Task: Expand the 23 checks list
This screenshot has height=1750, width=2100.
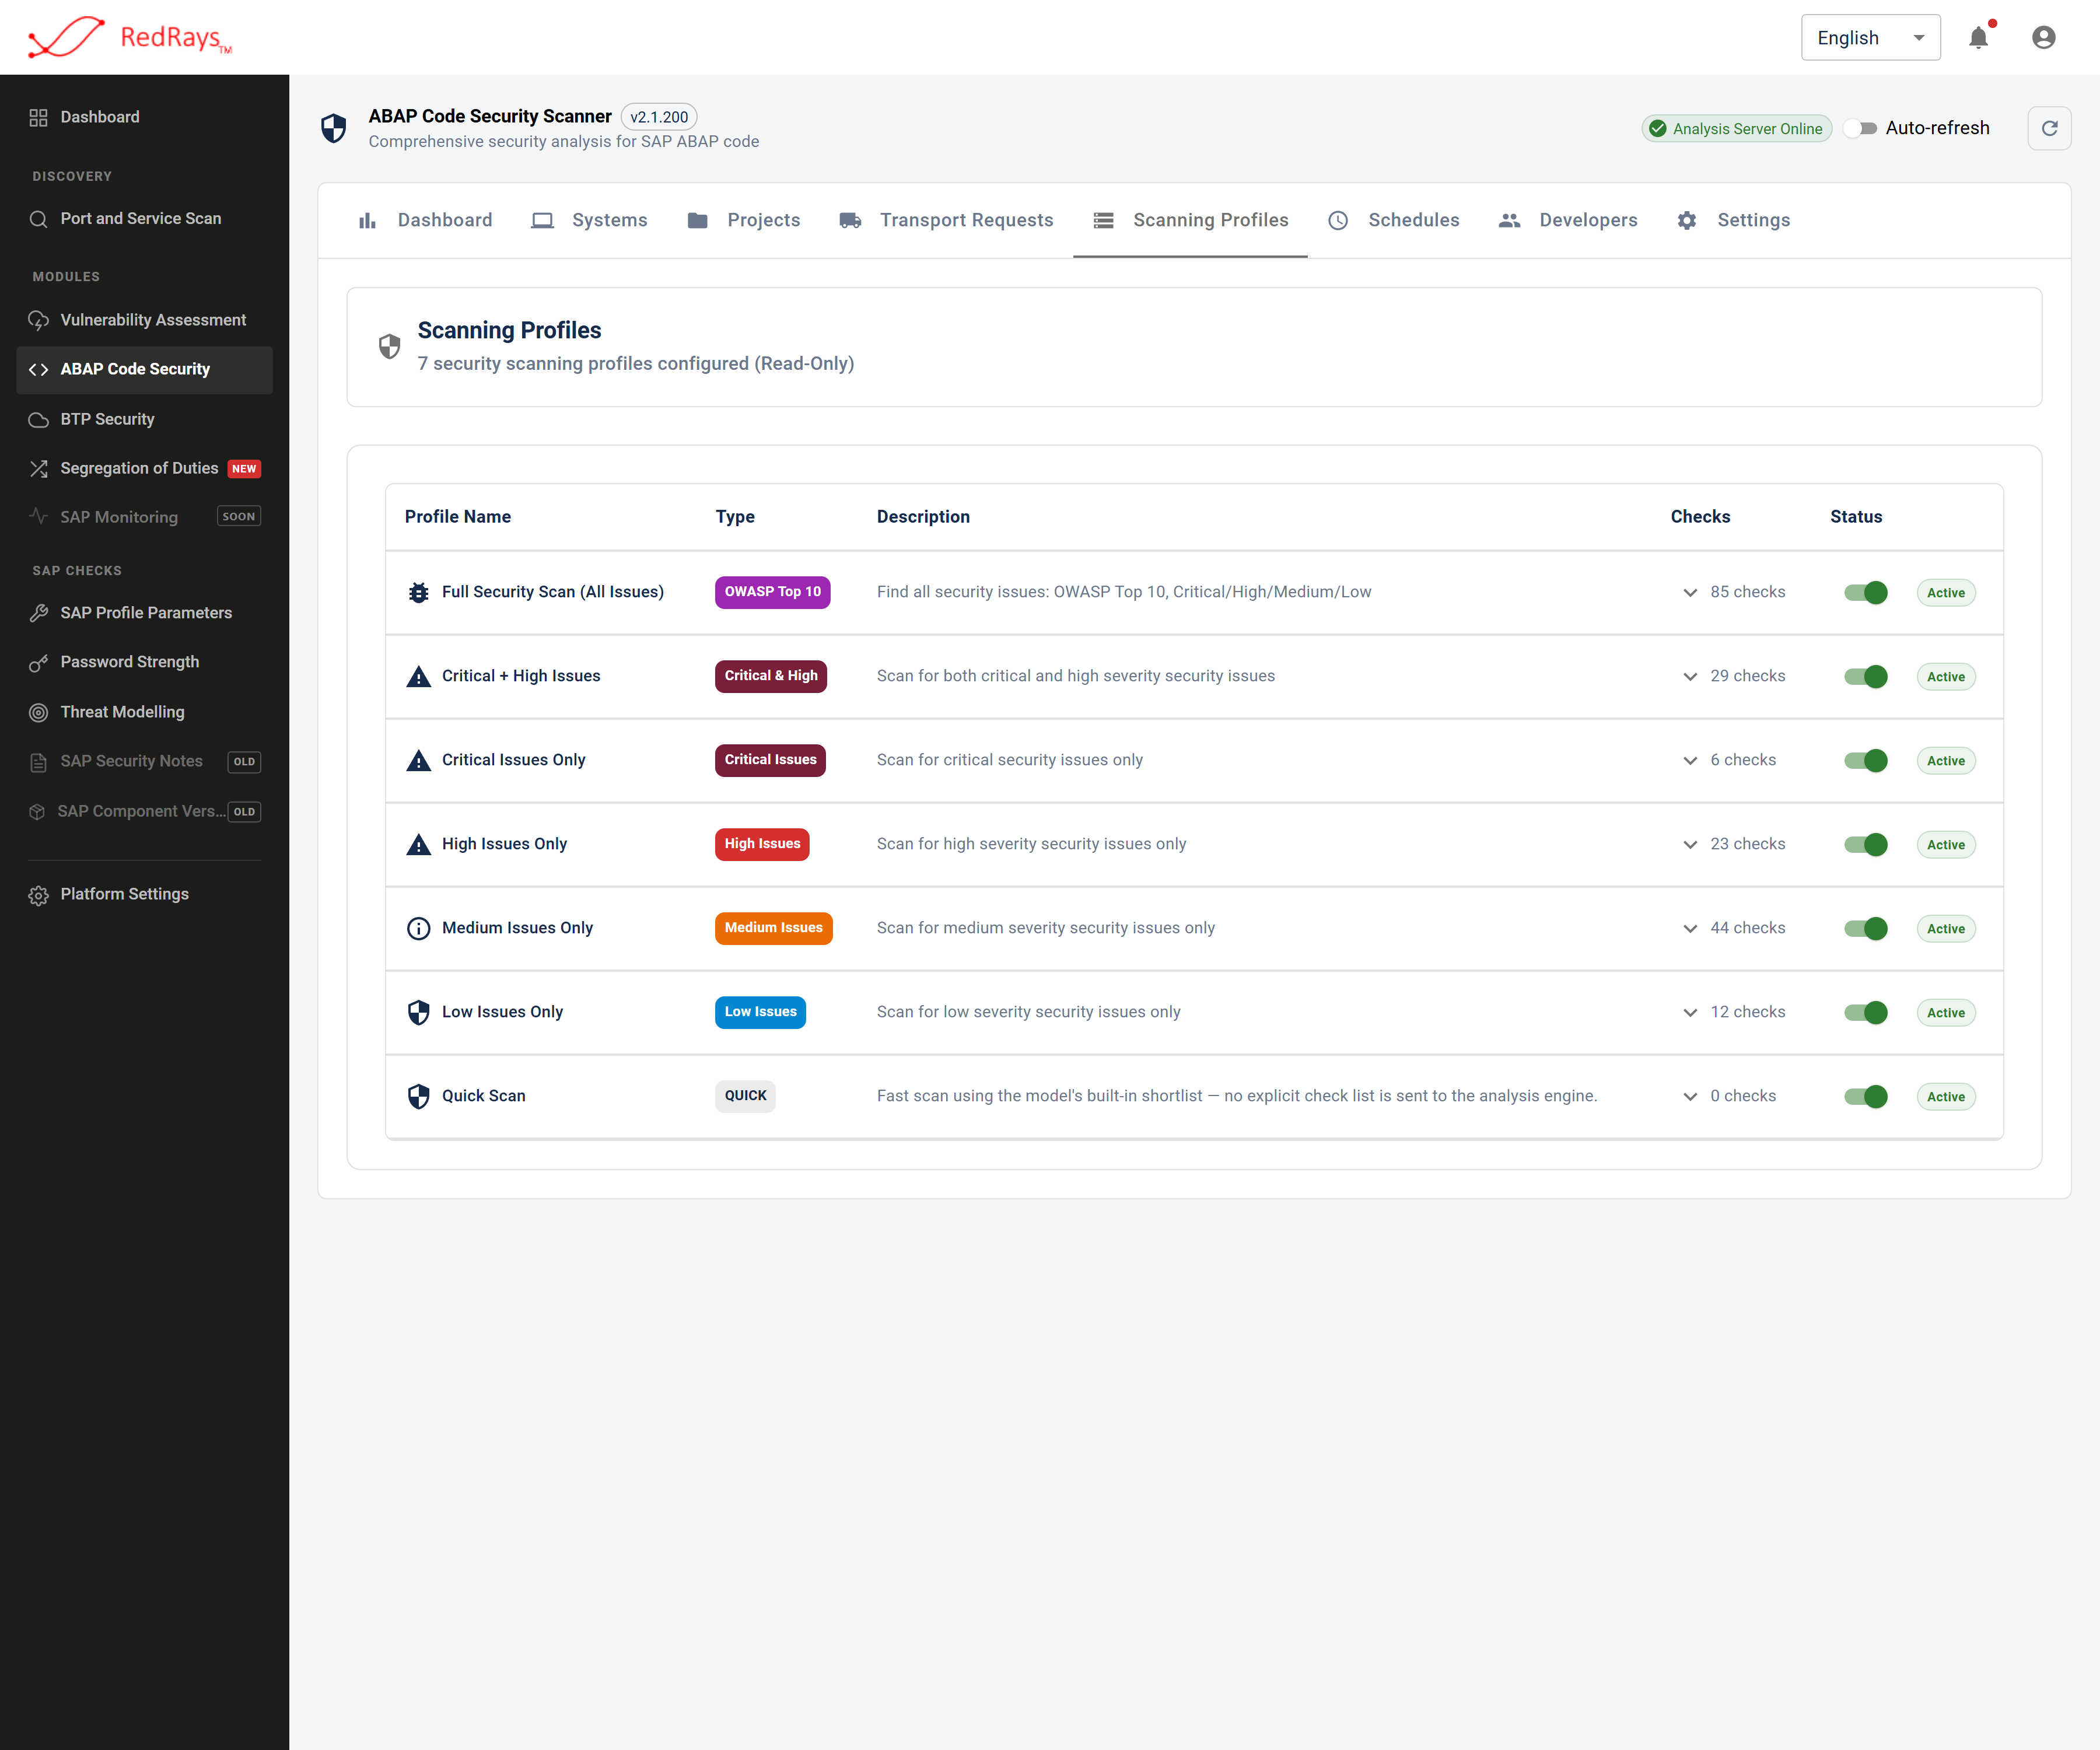Action: point(1690,844)
